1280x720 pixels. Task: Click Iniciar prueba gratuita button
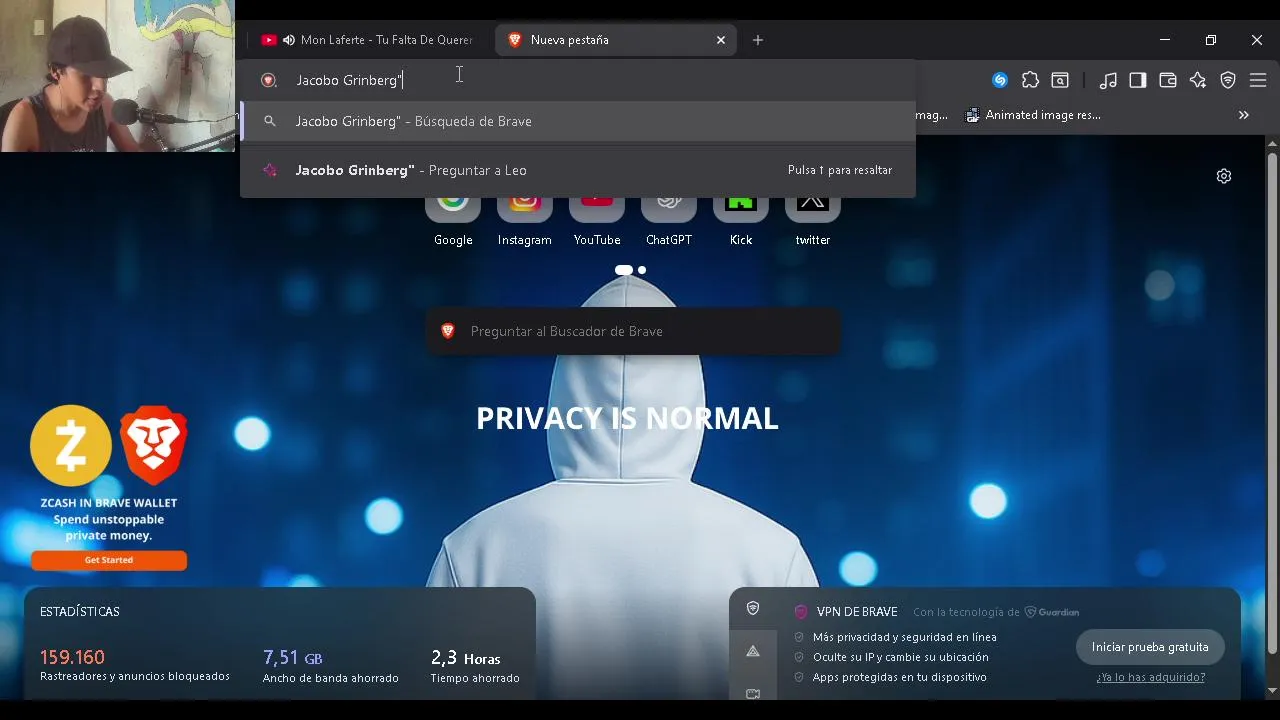point(1150,647)
